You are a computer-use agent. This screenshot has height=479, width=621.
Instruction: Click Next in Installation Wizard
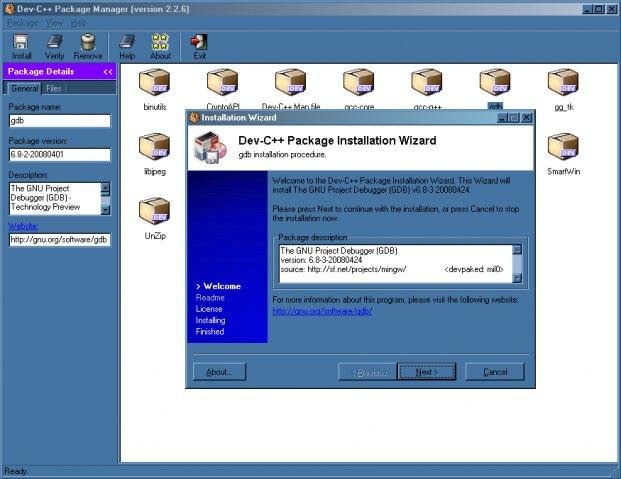[427, 372]
